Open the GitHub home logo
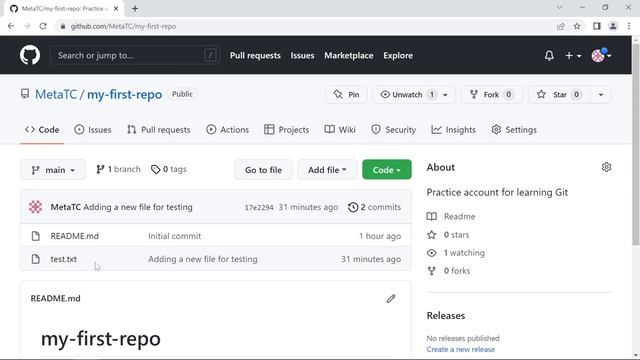640x360 pixels. [30, 55]
